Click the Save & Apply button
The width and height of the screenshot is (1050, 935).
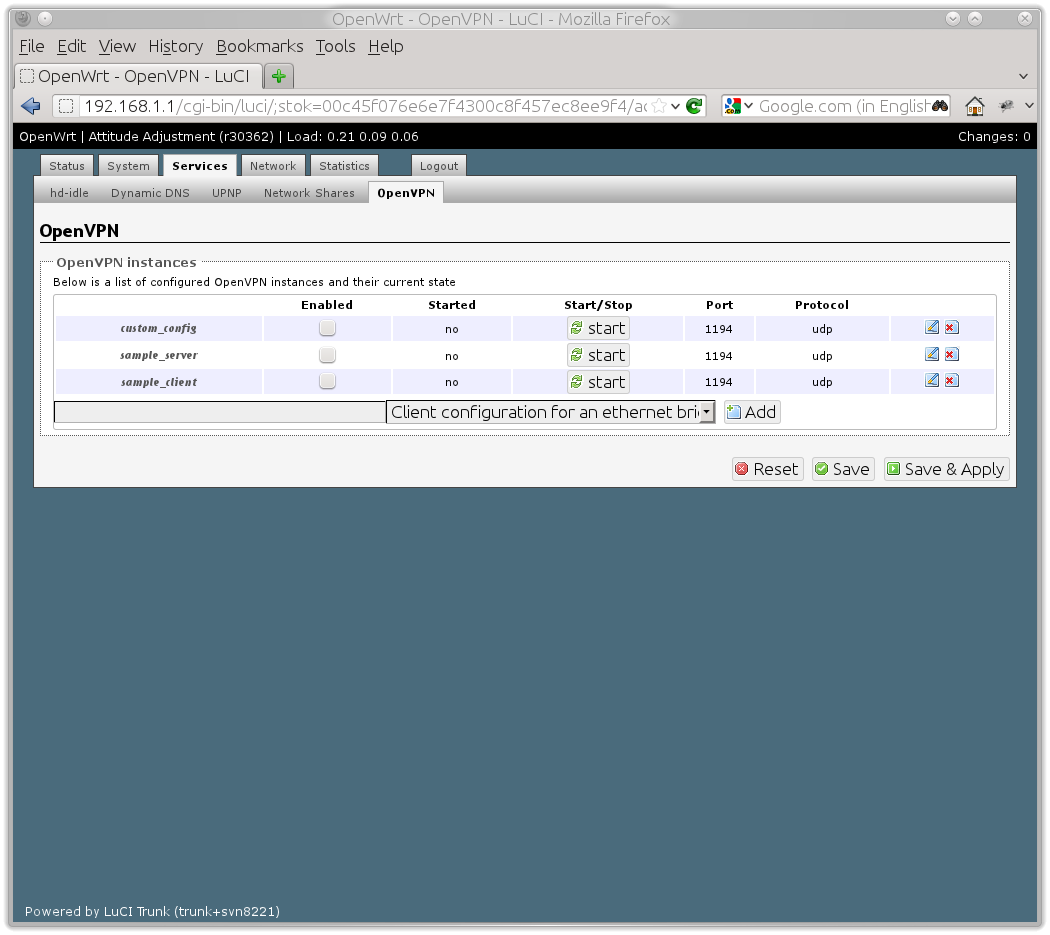click(x=946, y=469)
